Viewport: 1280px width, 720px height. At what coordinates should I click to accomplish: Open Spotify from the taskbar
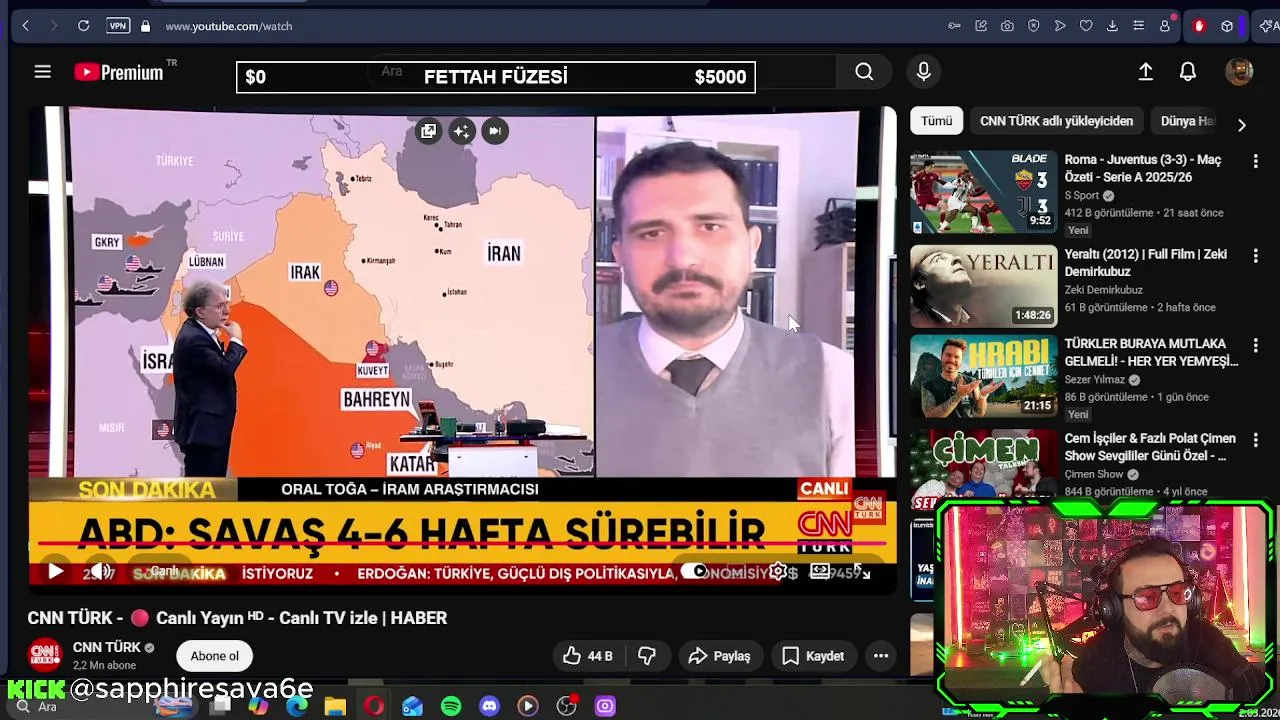tap(451, 706)
